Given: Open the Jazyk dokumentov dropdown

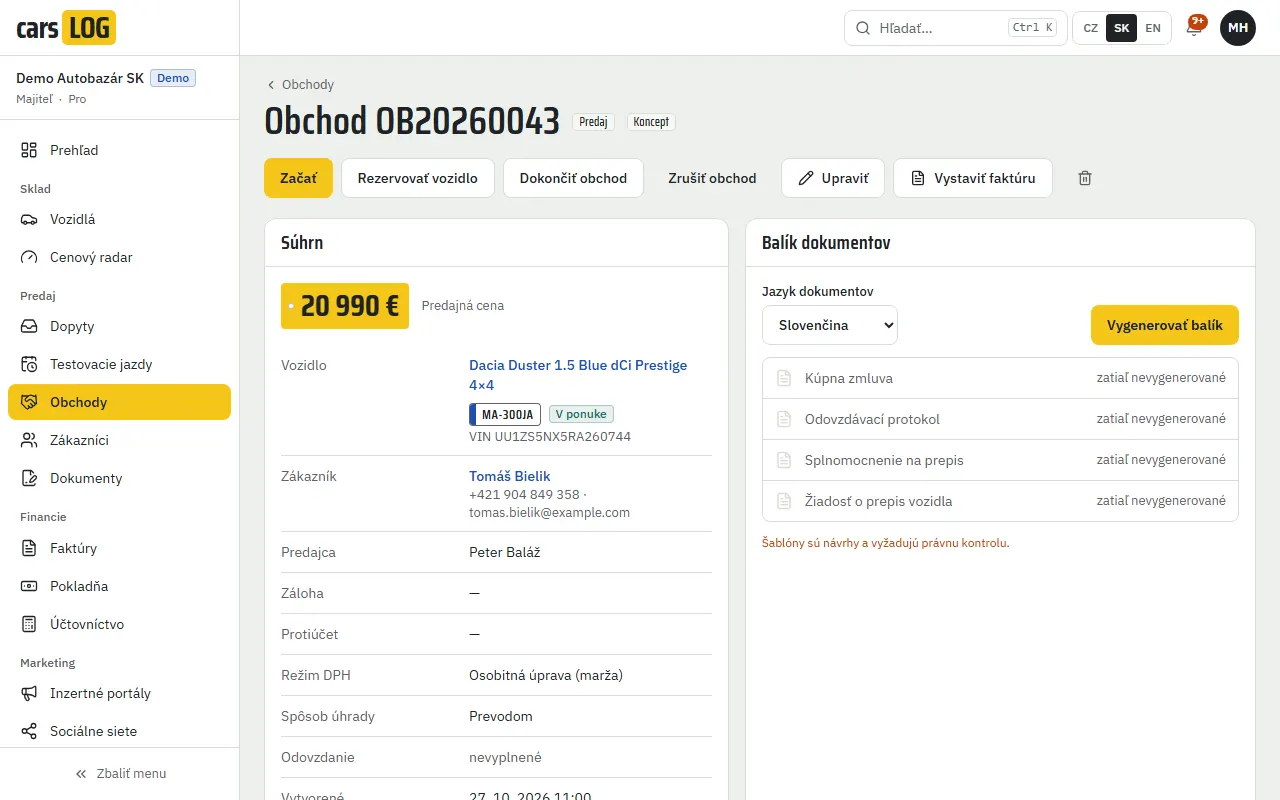Looking at the screenshot, I should pyautogui.click(x=830, y=325).
